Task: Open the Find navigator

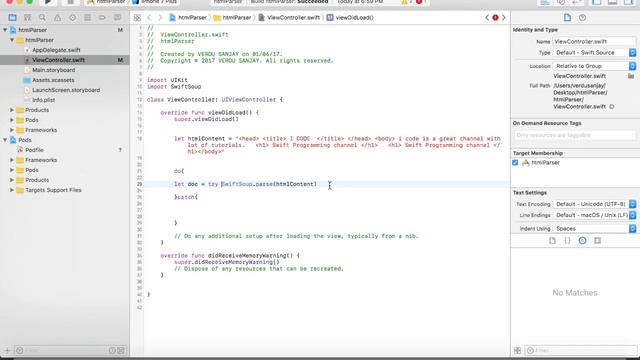Action: [x=42, y=18]
